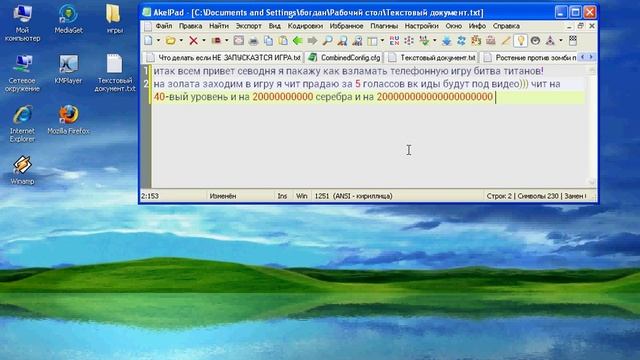The width and height of the screenshot is (640, 360).
Task: Click the Copy icon in toolbar
Action: click(268, 40)
